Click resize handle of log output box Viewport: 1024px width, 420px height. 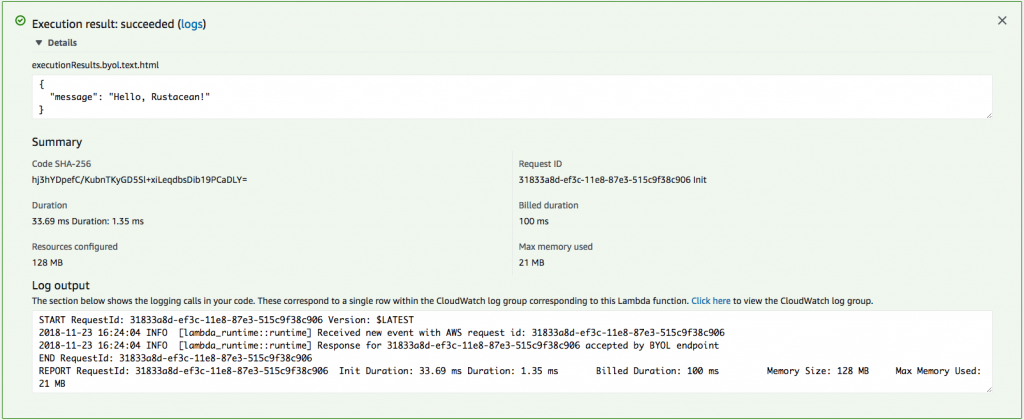[988, 388]
